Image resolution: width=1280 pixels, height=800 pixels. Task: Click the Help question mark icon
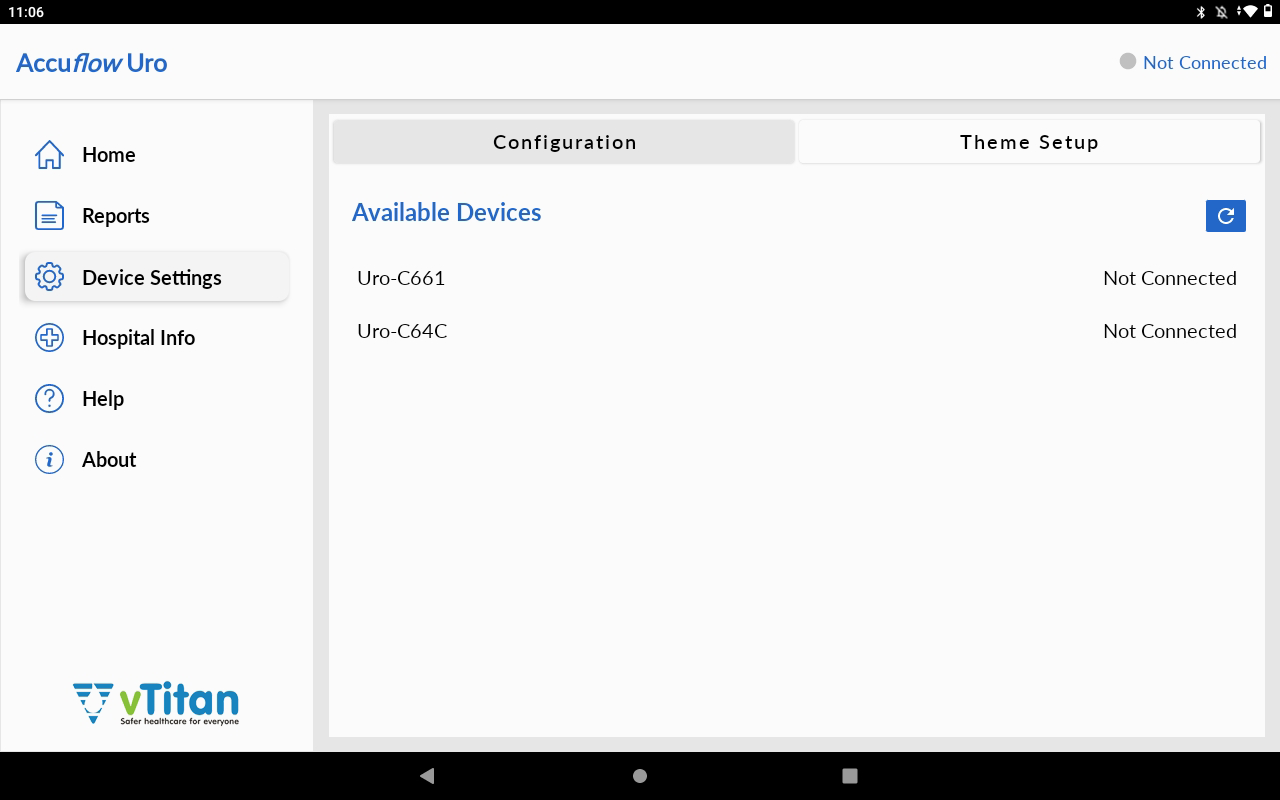coord(49,399)
